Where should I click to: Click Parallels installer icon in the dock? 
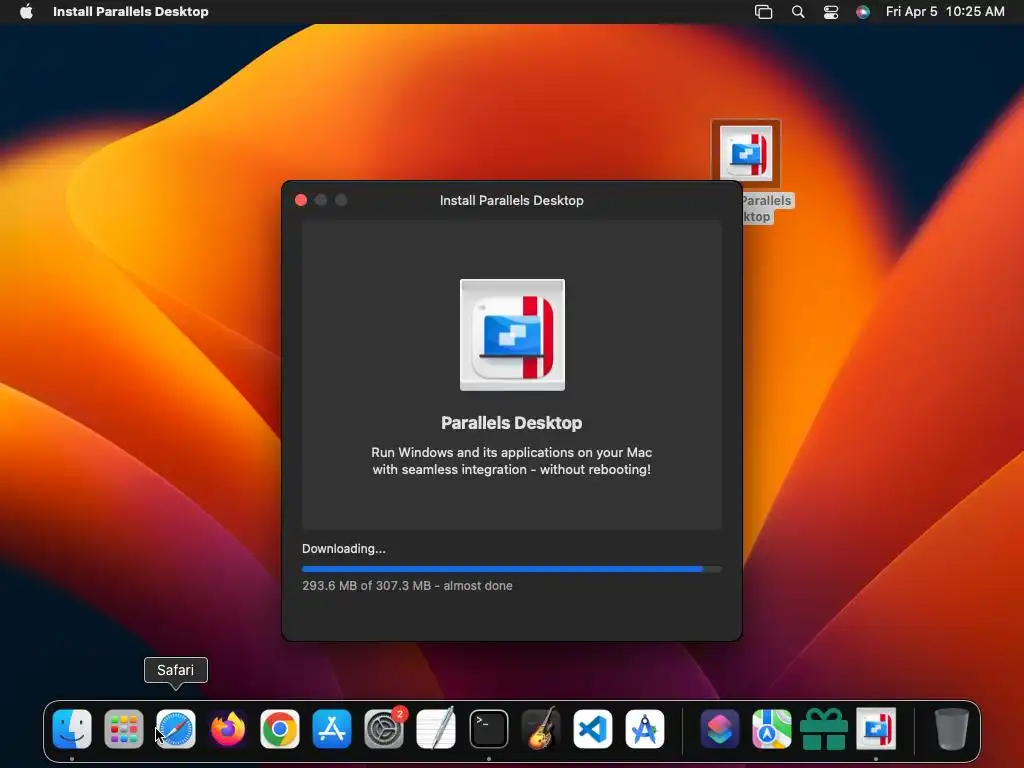click(876, 728)
